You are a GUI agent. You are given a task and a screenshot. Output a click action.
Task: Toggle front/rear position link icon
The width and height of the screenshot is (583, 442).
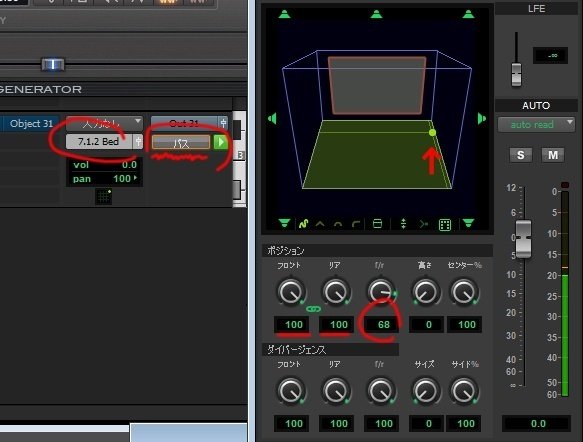click(x=313, y=309)
